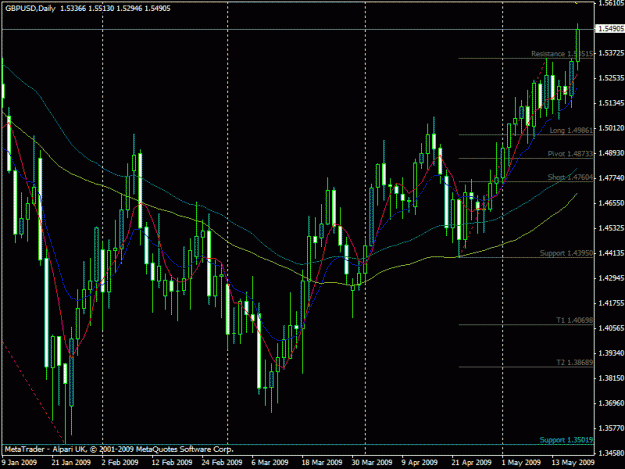
Task: Click the current price tag 1.54905
Action: click(611, 29)
